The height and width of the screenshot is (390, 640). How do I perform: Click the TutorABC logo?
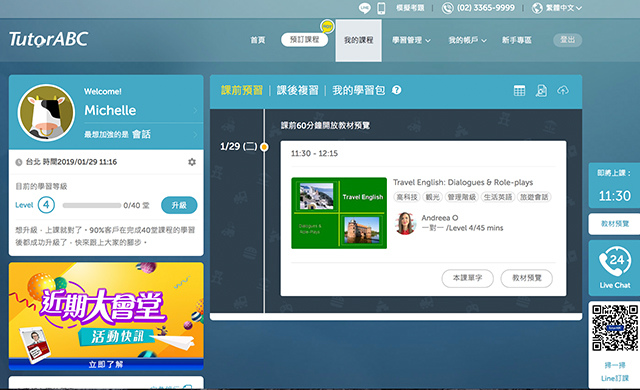click(x=49, y=39)
